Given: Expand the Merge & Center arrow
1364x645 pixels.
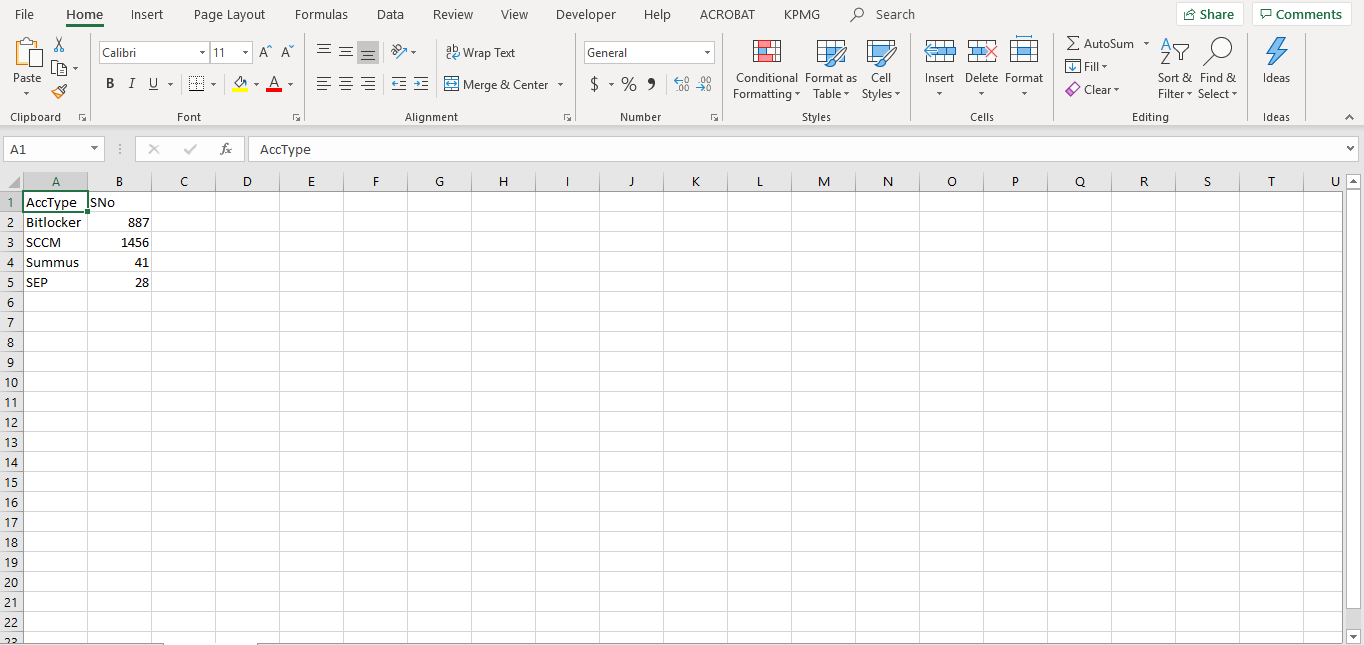Looking at the screenshot, I should tap(560, 84).
